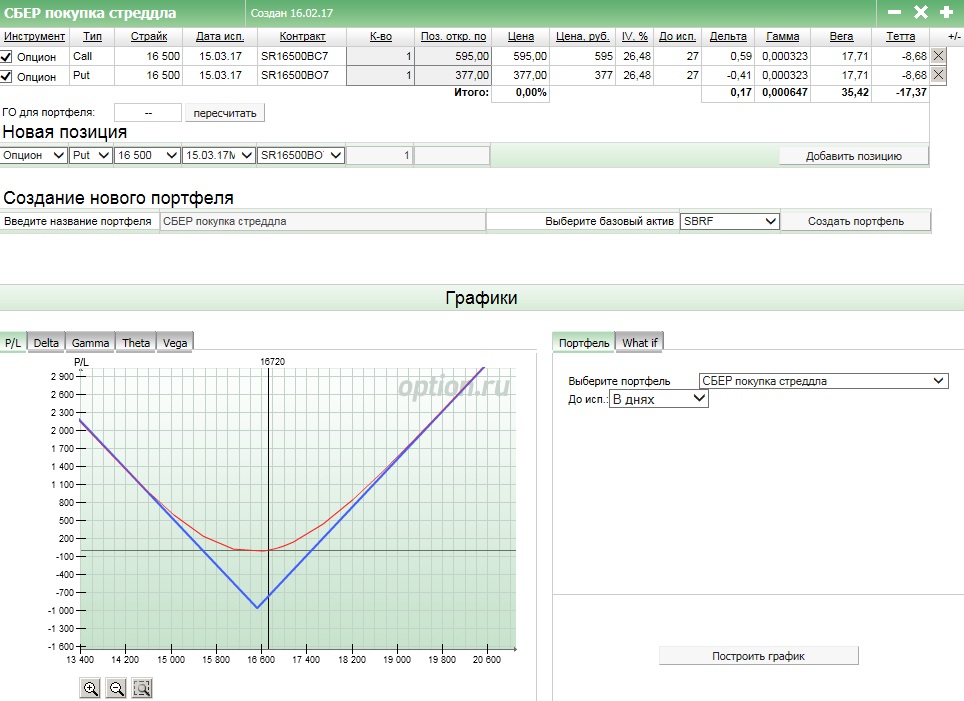
Task: Remove the Call option row with X
Action: (x=938, y=56)
